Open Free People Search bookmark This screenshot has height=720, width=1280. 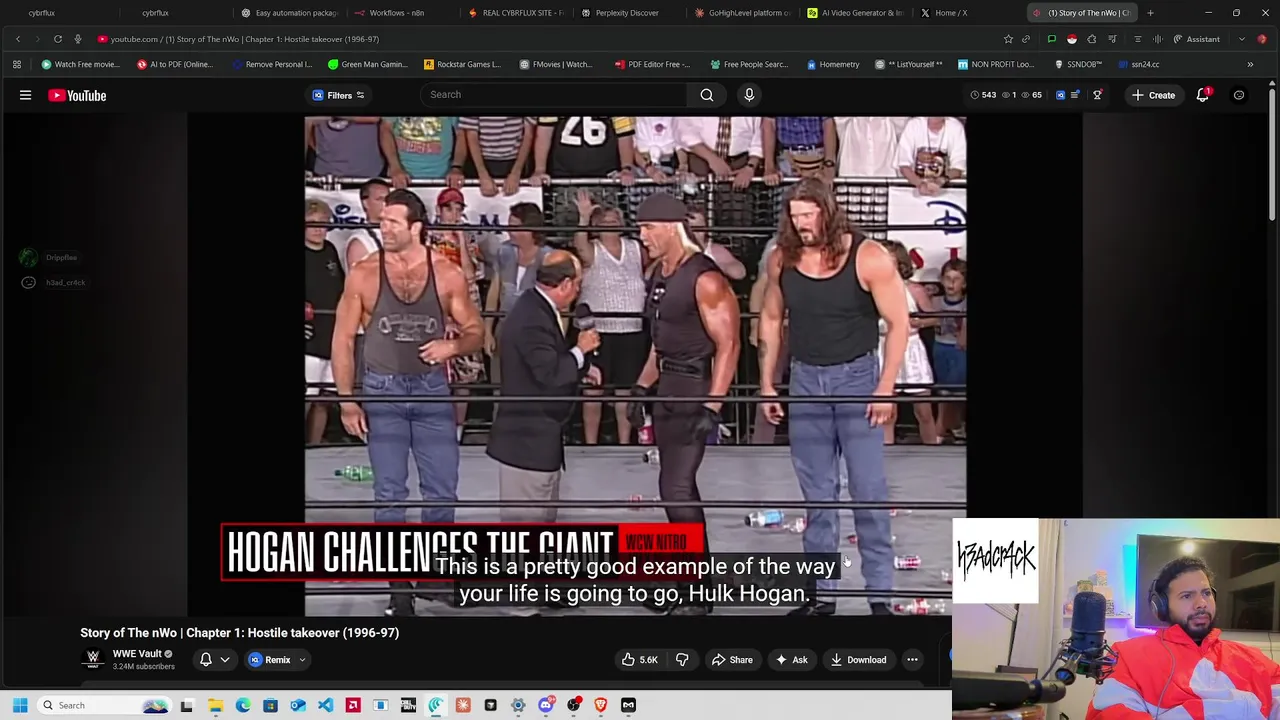[x=749, y=64]
